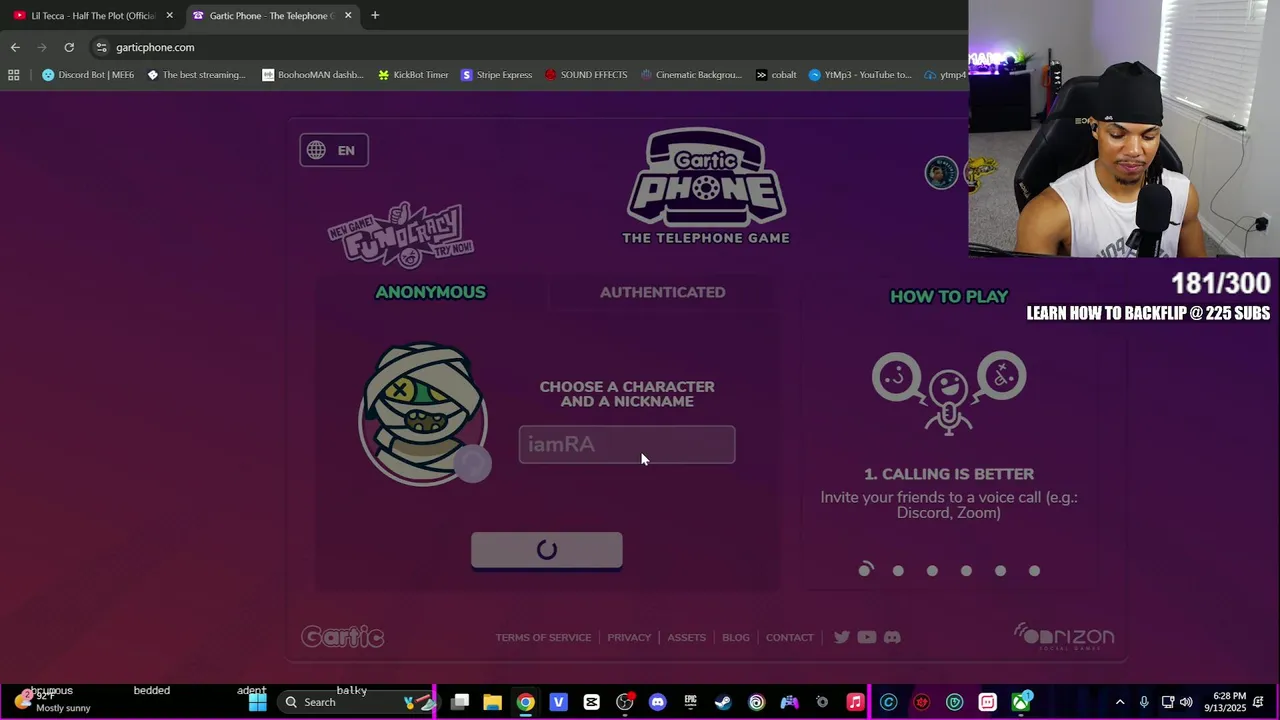Click the microphone tray icon
Image resolution: width=1280 pixels, height=720 pixels.
(x=1144, y=702)
